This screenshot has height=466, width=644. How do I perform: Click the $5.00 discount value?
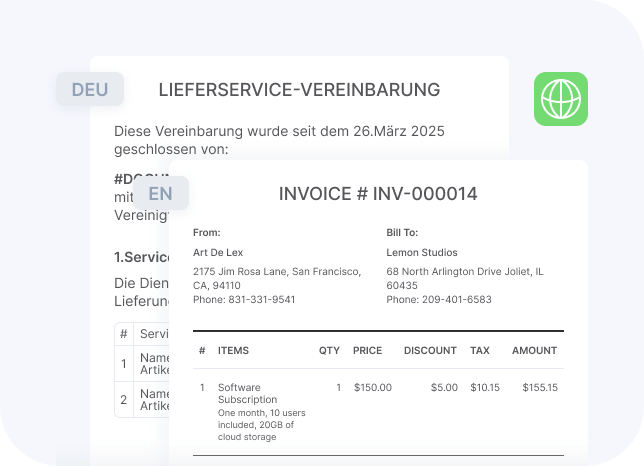pyautogui.click(x=443, y=387)
